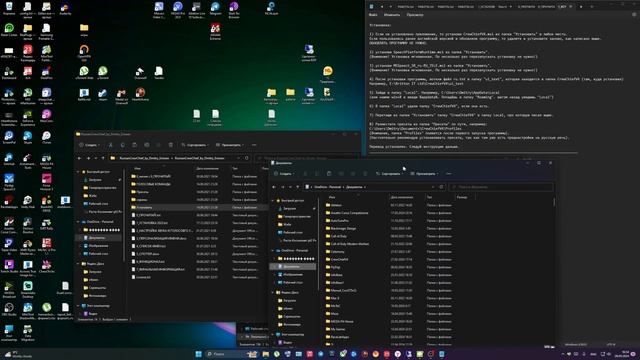Select the Установить folder in back Explorer
This screenshot has height=360, width=640.
(144, 207)
